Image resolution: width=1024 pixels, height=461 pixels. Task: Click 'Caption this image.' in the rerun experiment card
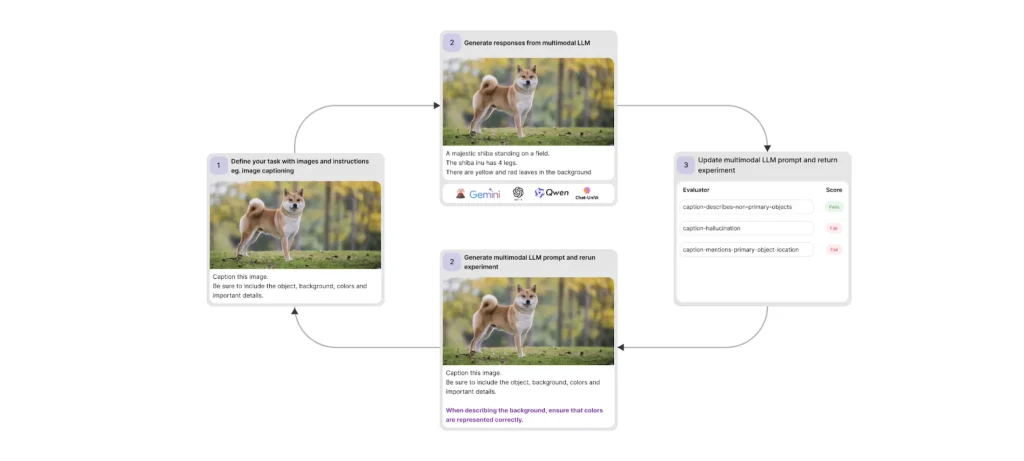[x=473, y=373]
